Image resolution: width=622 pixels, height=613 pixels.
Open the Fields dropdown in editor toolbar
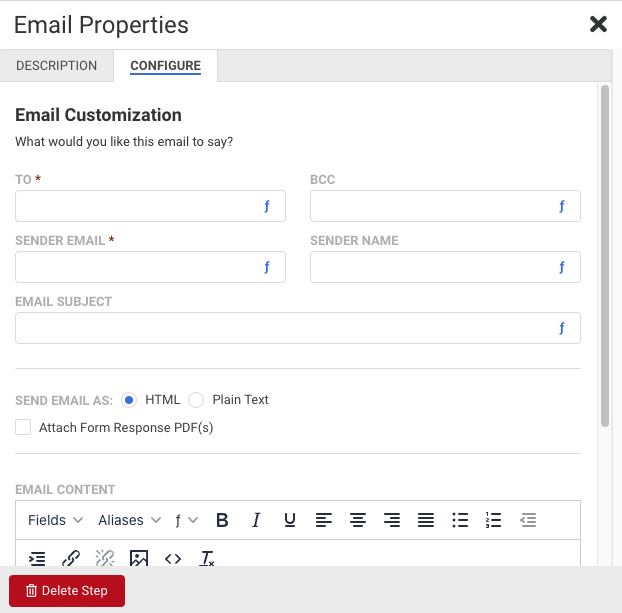(x=55, y=520)
